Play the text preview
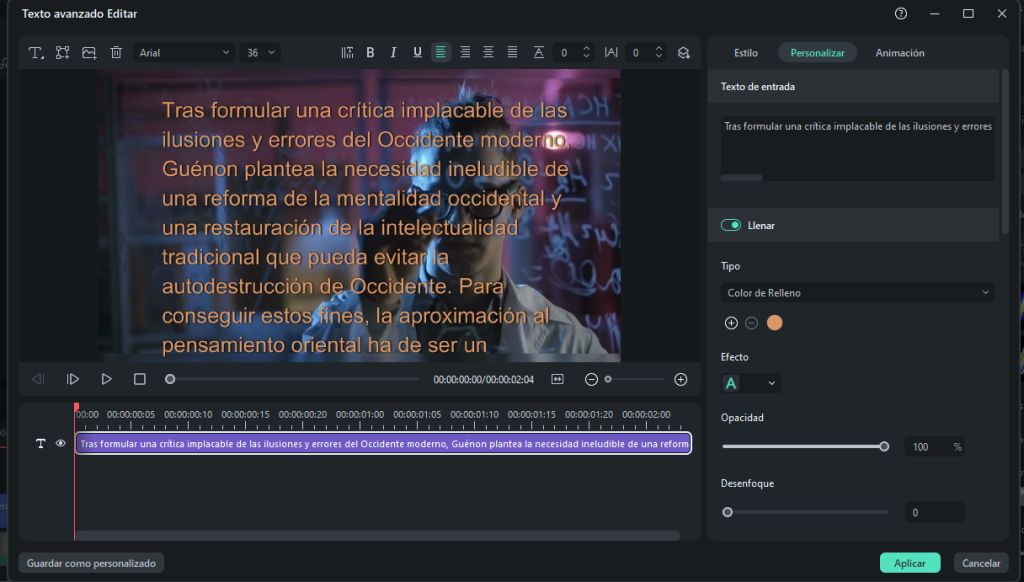 click(106, 379)
